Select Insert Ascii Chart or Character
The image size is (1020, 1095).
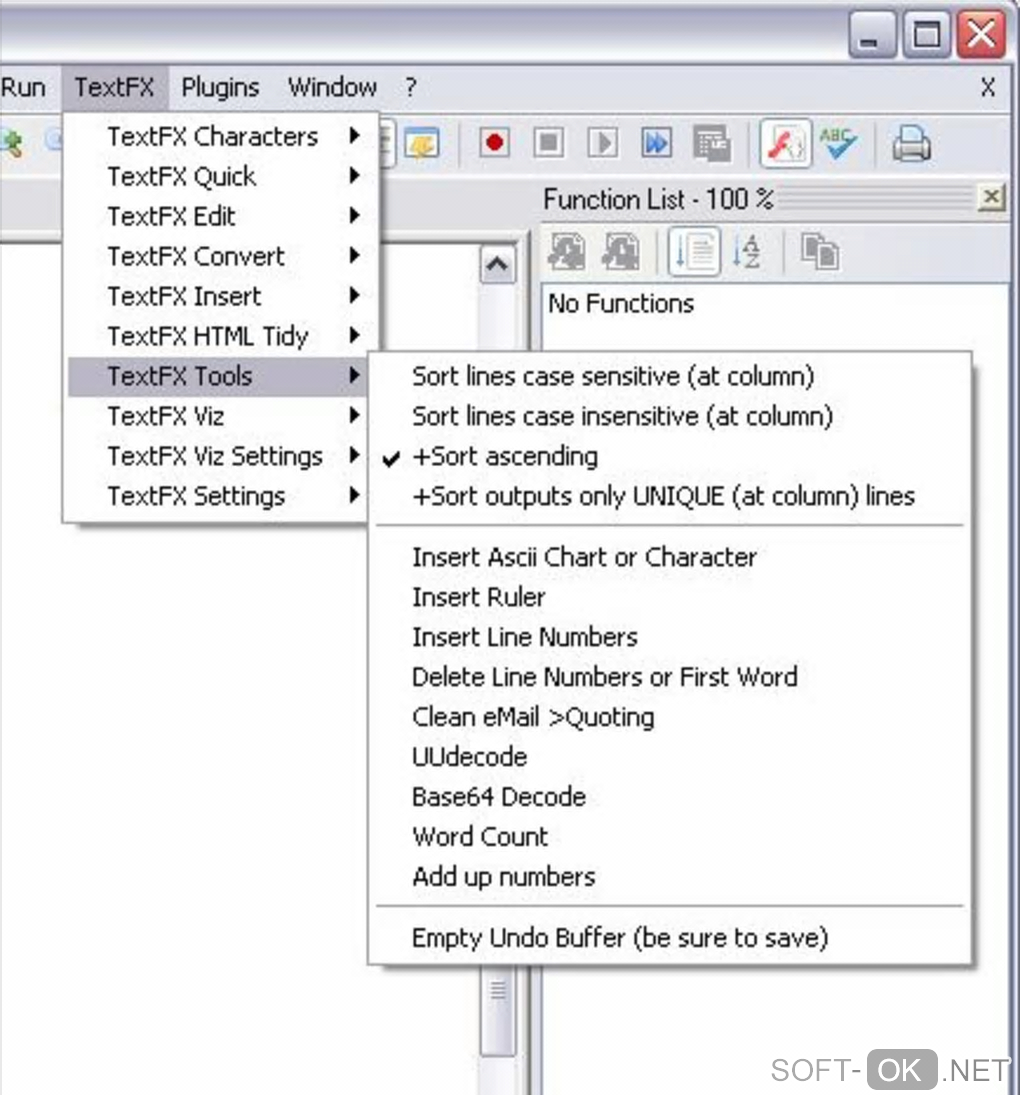point(670,557)
